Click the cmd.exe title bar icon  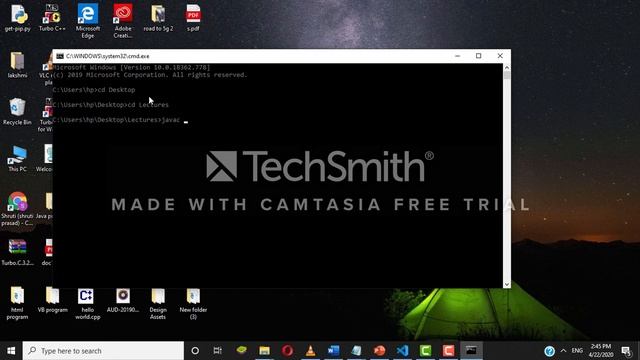tap(60, 56)
